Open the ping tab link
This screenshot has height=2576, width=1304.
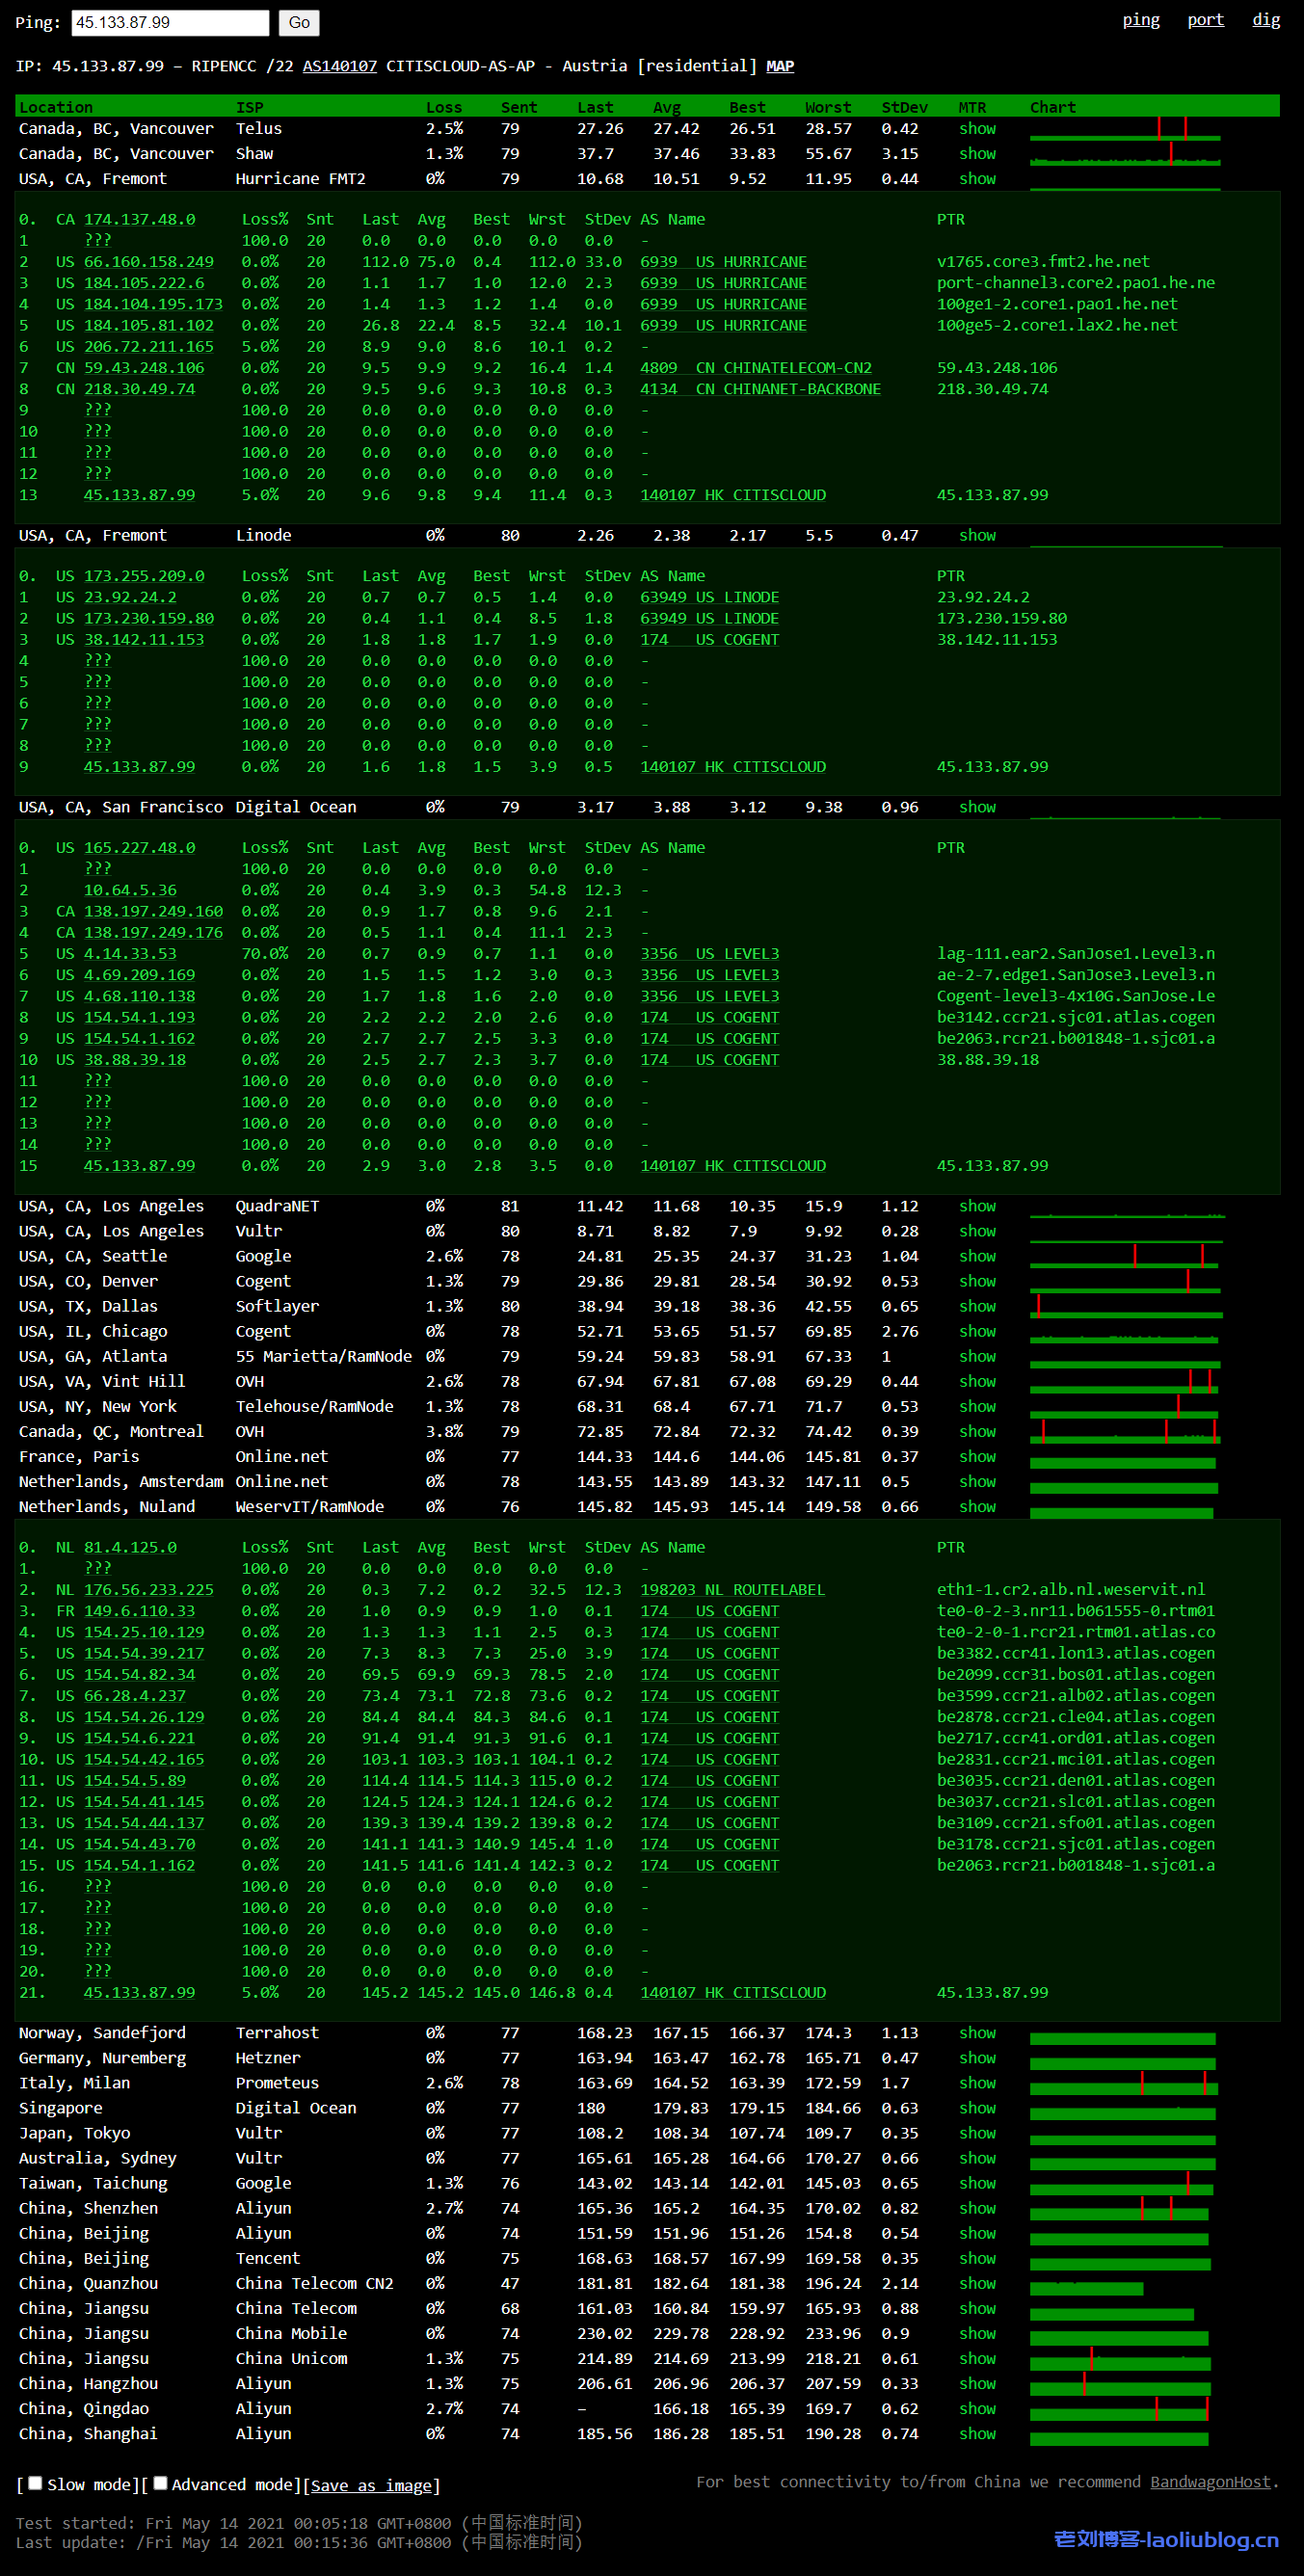[1140, 20]
